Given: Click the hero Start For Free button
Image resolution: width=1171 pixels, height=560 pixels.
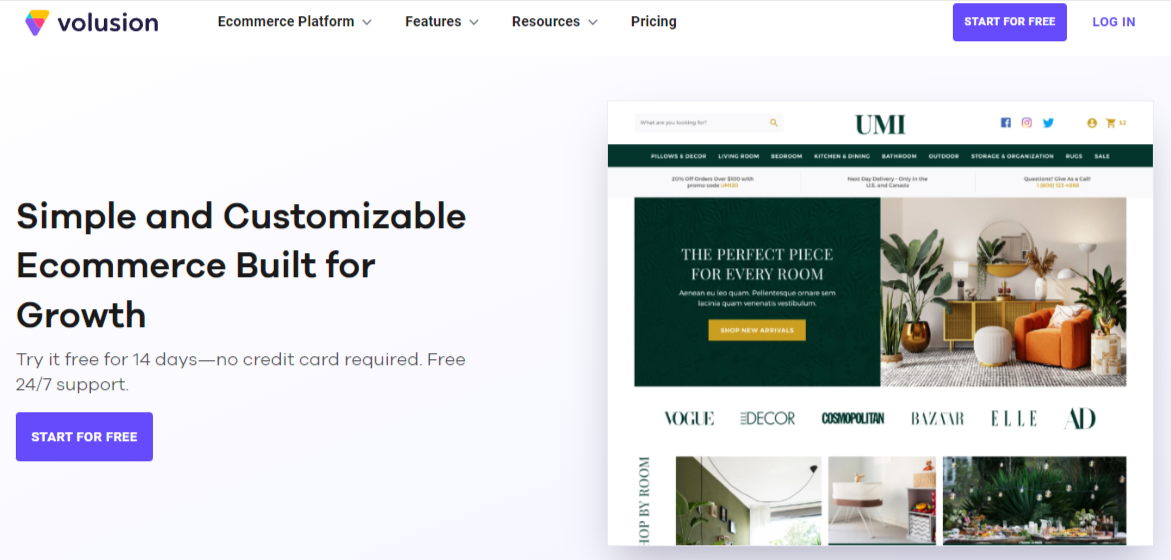Looking at the screenshot, I should point(84,437).
